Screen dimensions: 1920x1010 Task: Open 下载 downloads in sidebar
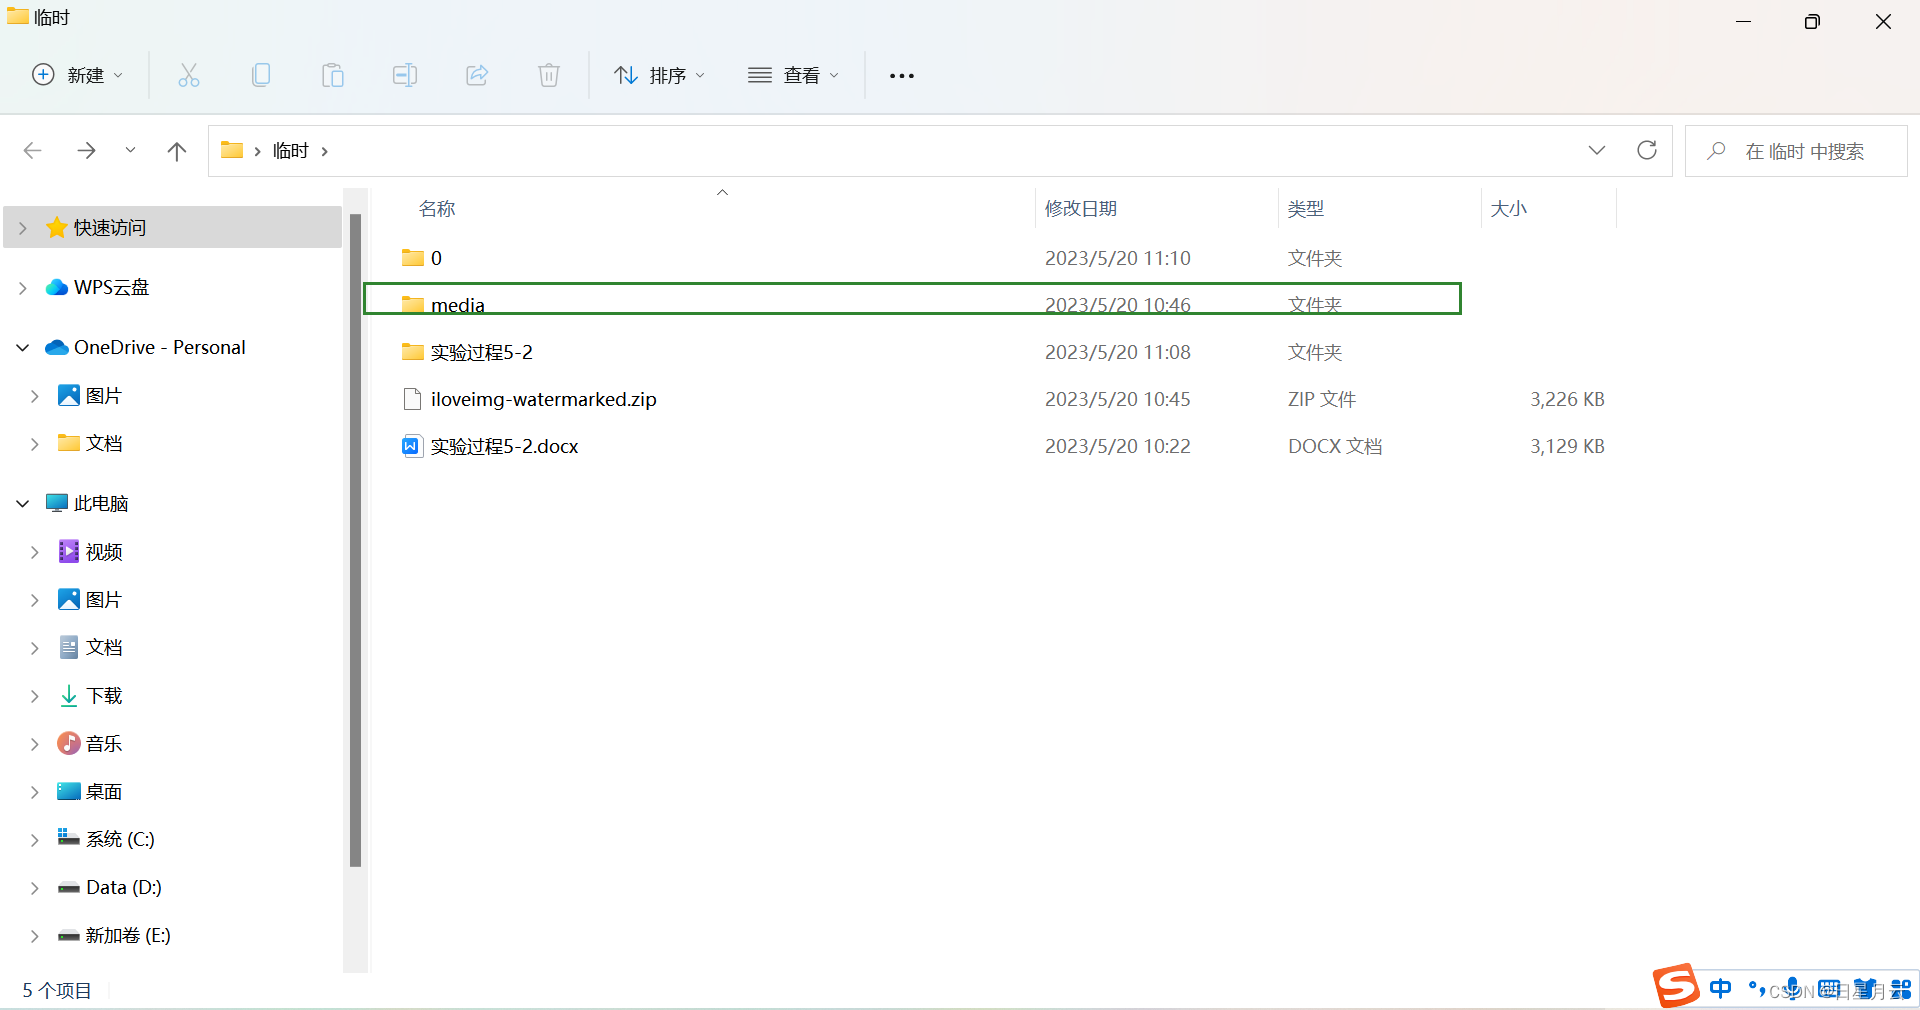104,696
